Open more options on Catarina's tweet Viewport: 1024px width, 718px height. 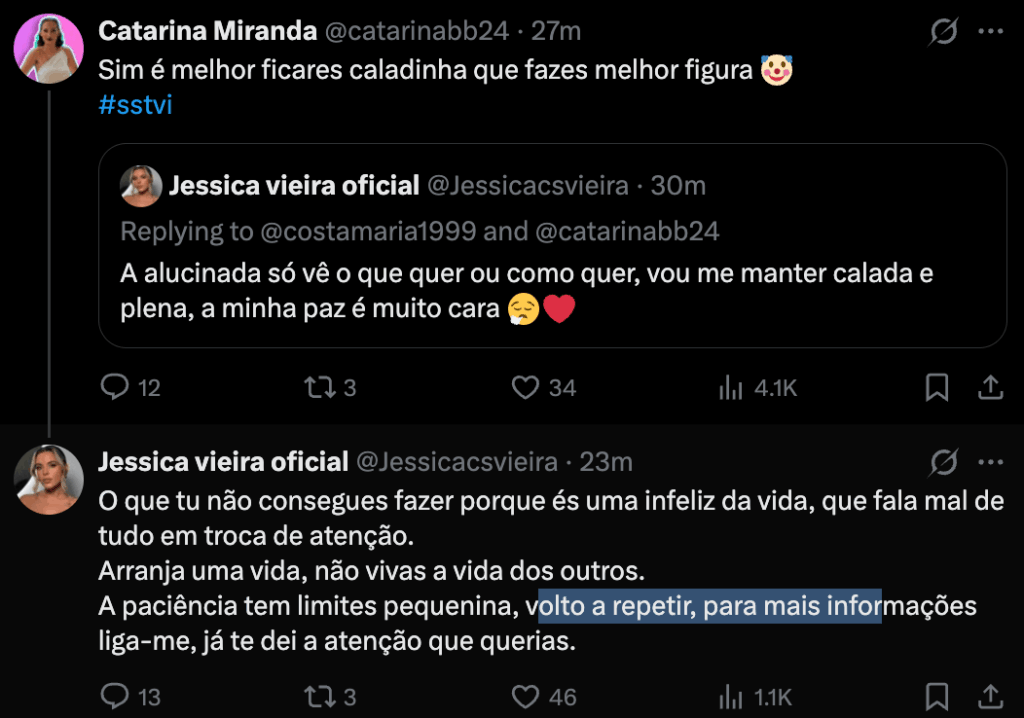pyautogui.click(x=990, y=32)
